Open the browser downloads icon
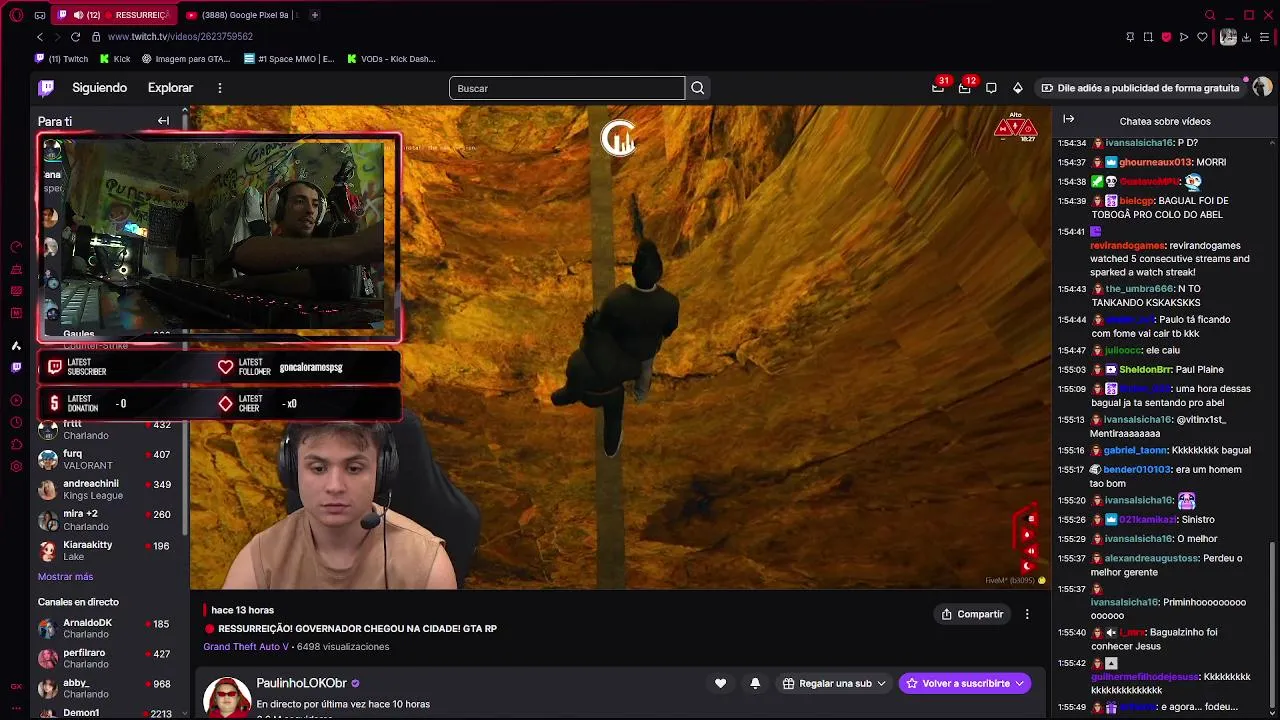Image resolution: width=1280 pixels, height=720 pixels. click(1247, 37)
